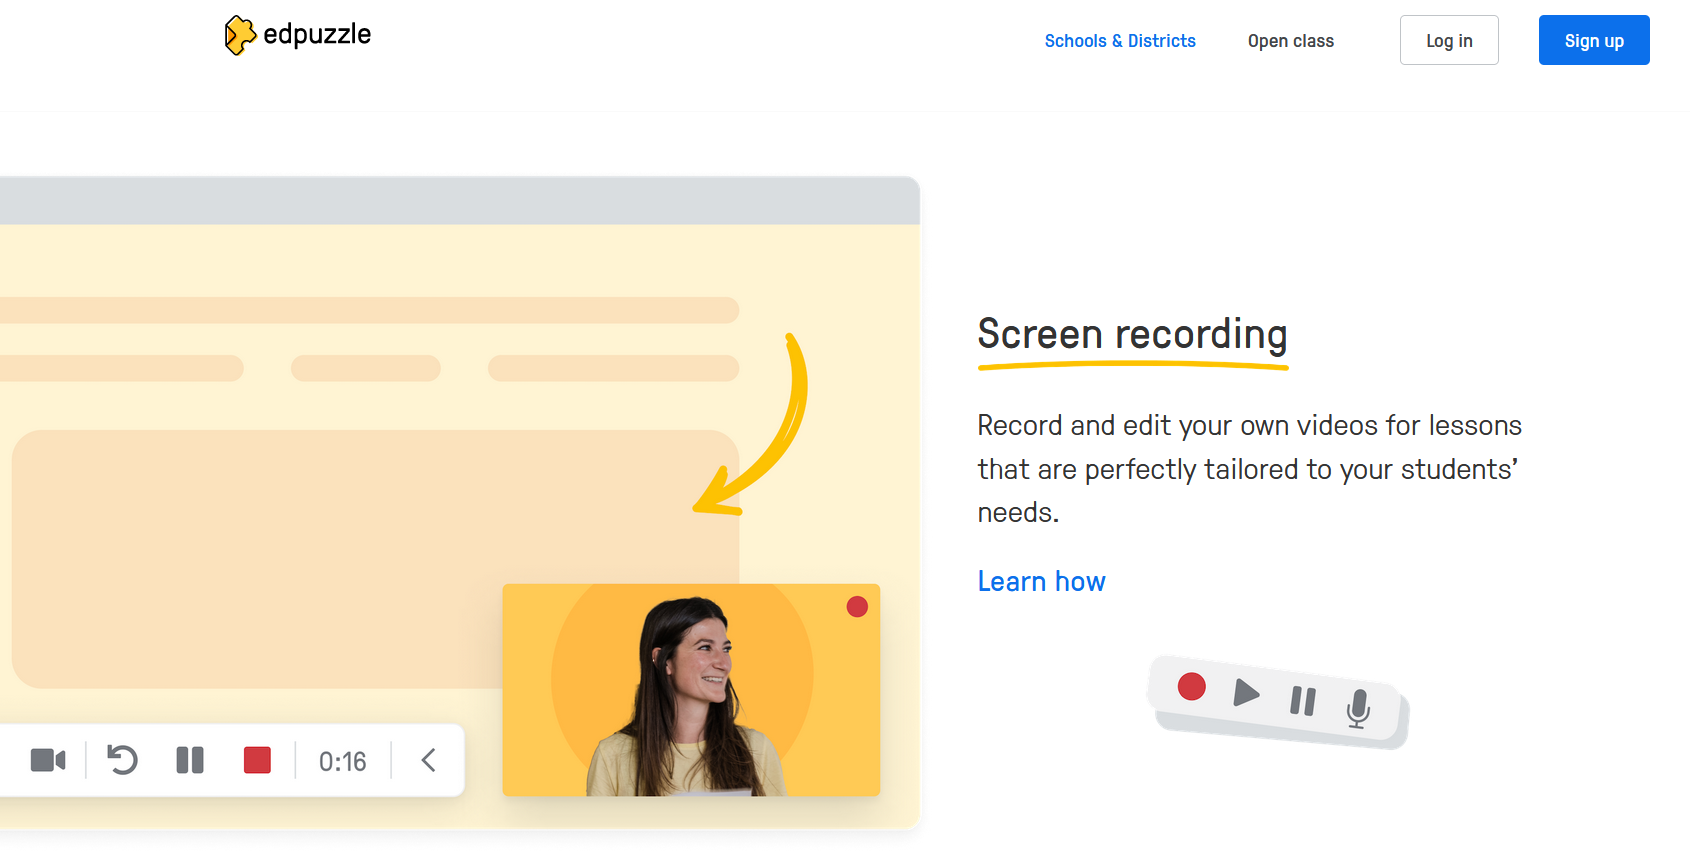The height and width of the screenshot is (855, 1690).
Task: Click the microphone icon on tilted control bar
Action: (x=1358, y=709)
